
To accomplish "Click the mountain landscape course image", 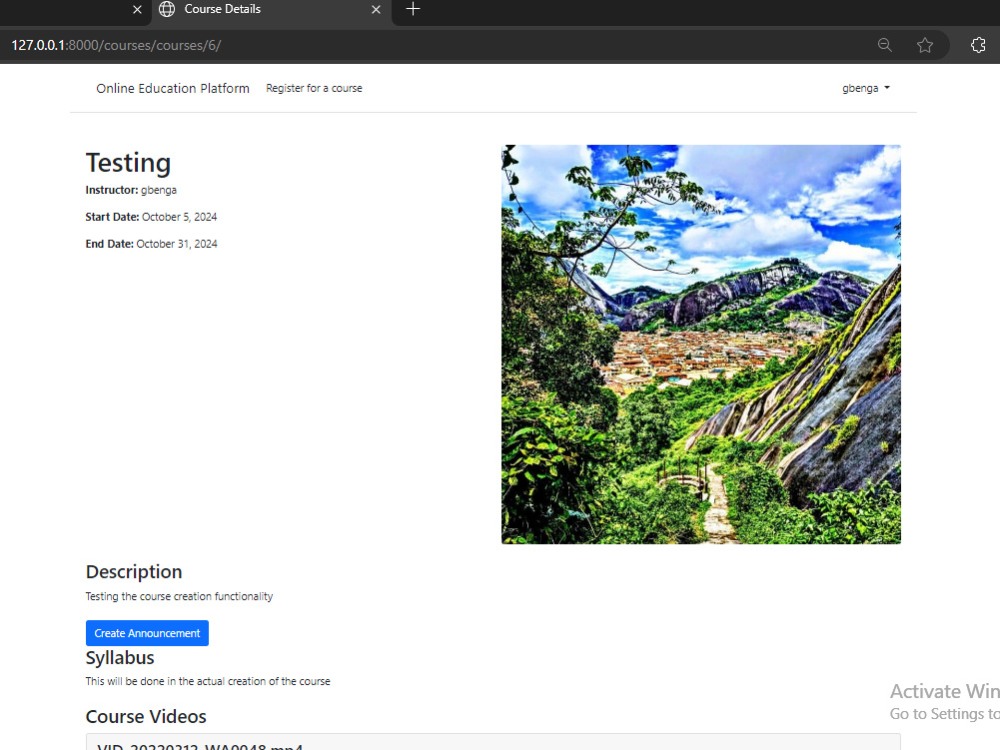I will click(701, 344).
